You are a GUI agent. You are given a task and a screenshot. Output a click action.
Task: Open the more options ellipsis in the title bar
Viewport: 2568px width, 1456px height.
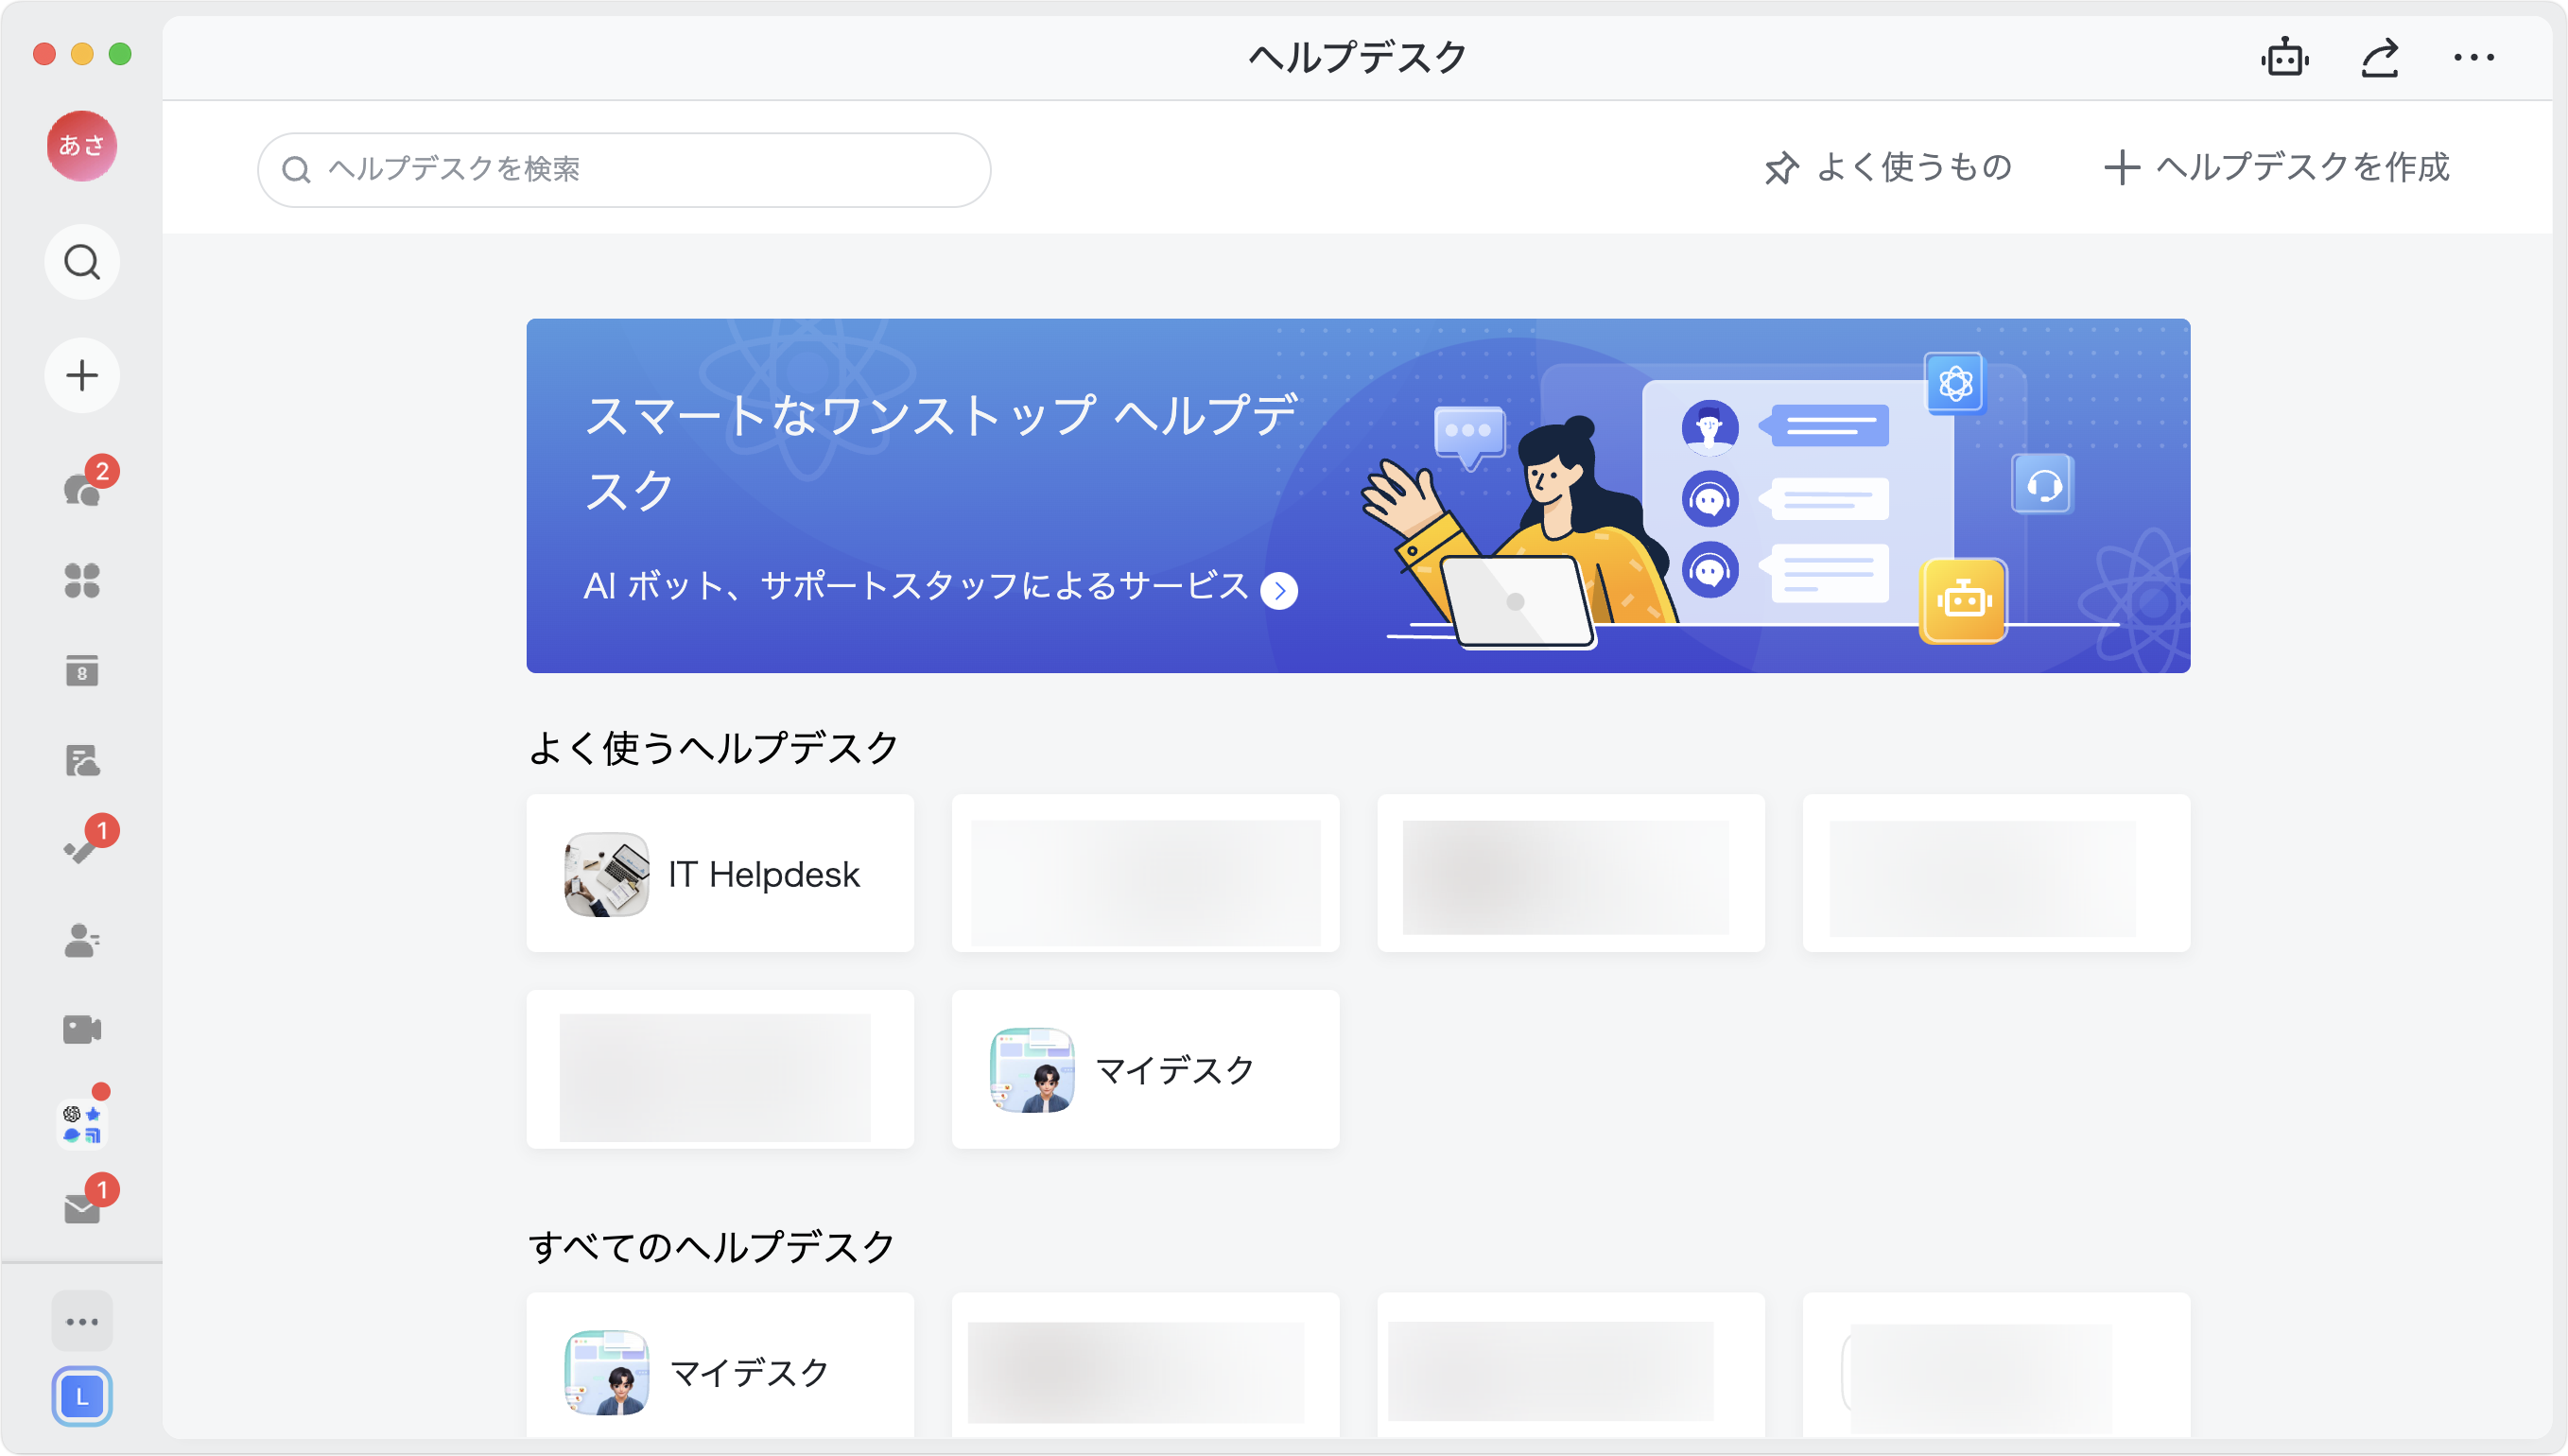[x=2474, y=57]
